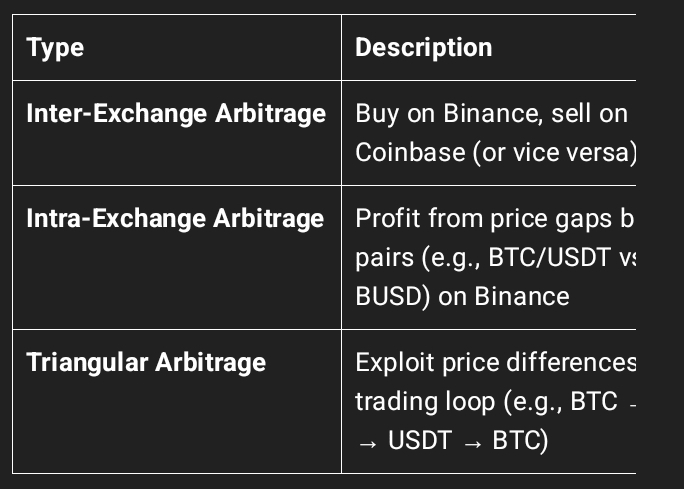This screenshot has height=489, width=684.
Task: Click the "→ USDT → BTC)" line
Action: (x=451, y=441)
